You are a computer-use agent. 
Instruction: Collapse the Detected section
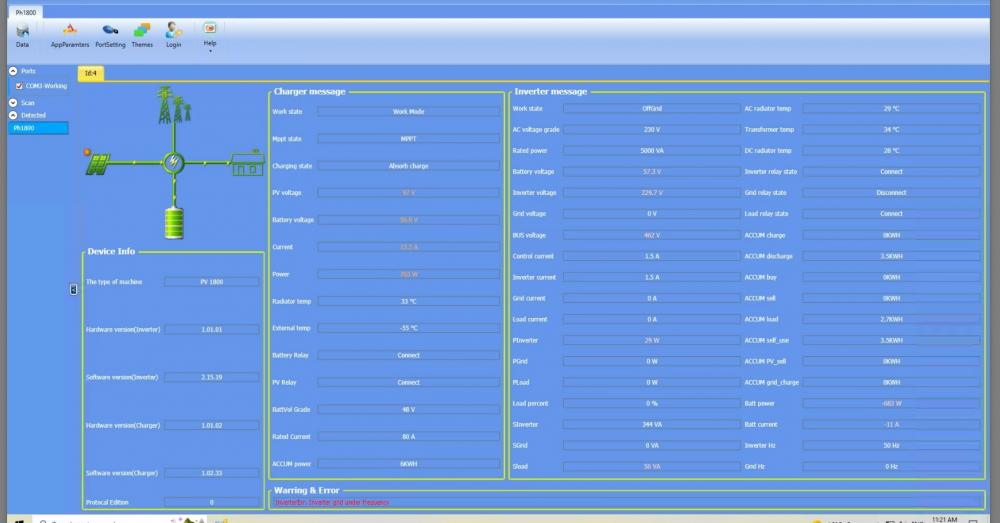click(x=13, y=115)
